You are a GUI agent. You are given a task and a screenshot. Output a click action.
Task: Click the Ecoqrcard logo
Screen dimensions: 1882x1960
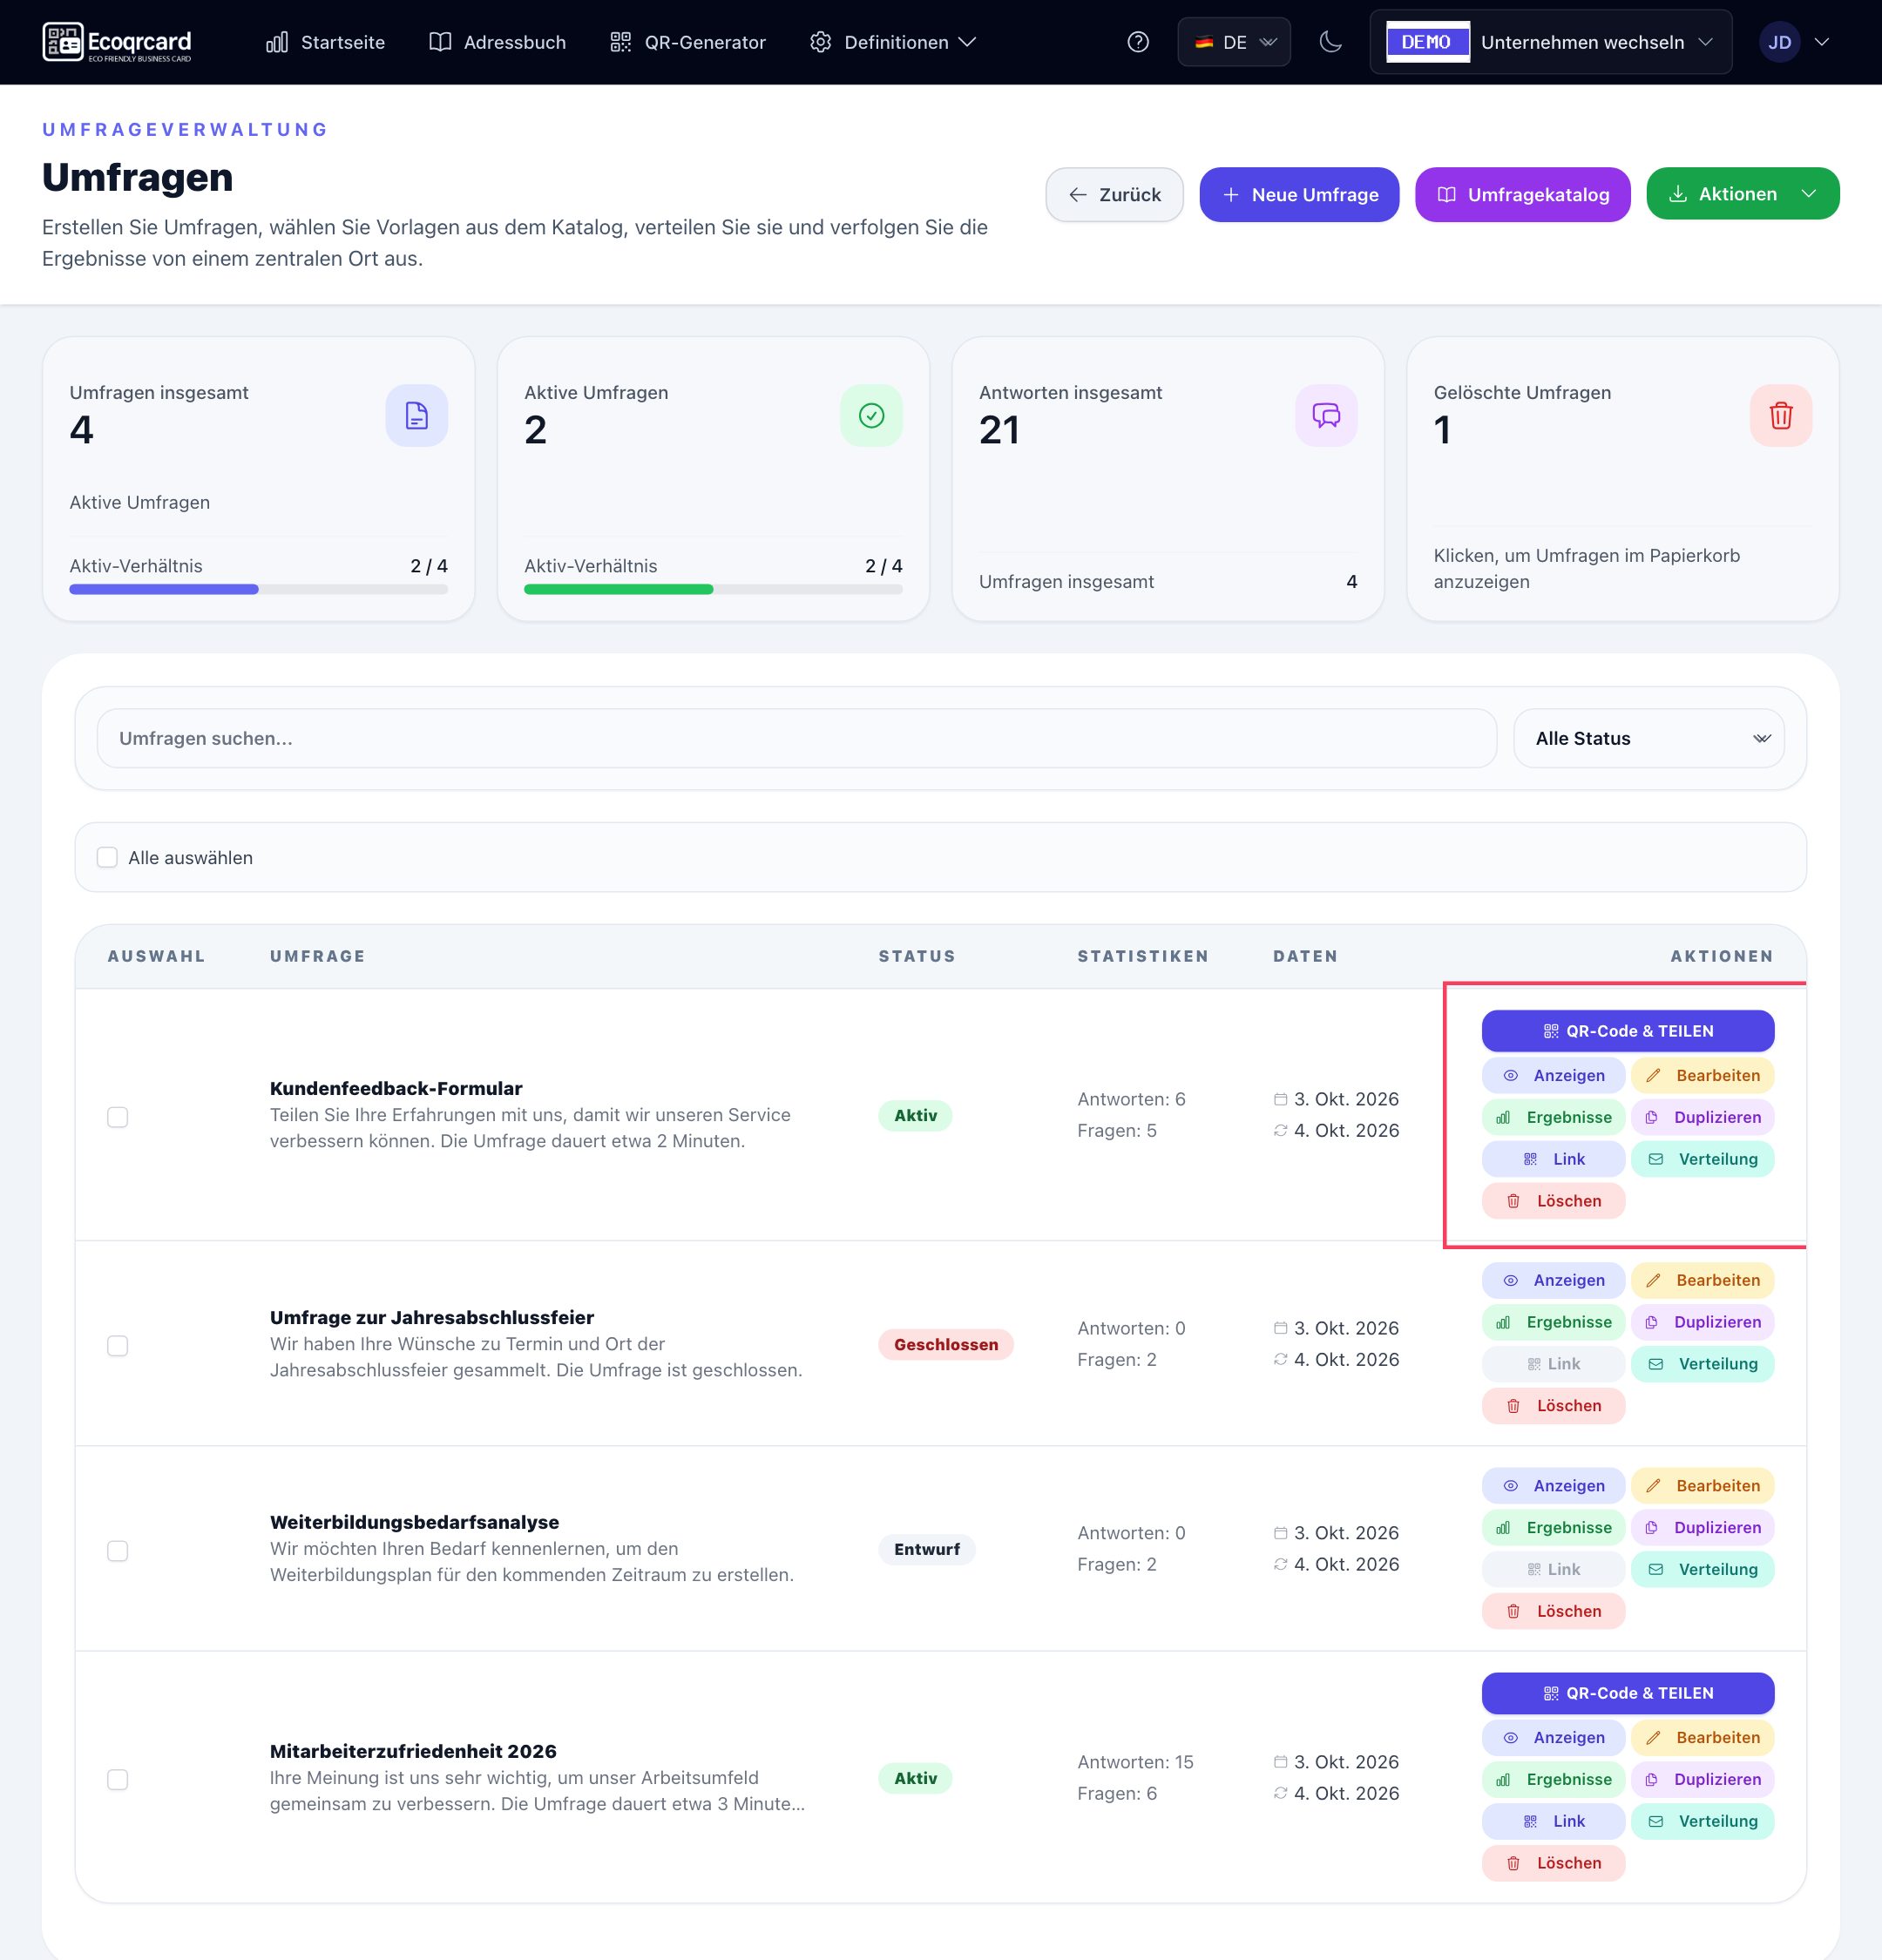point(117,42)
